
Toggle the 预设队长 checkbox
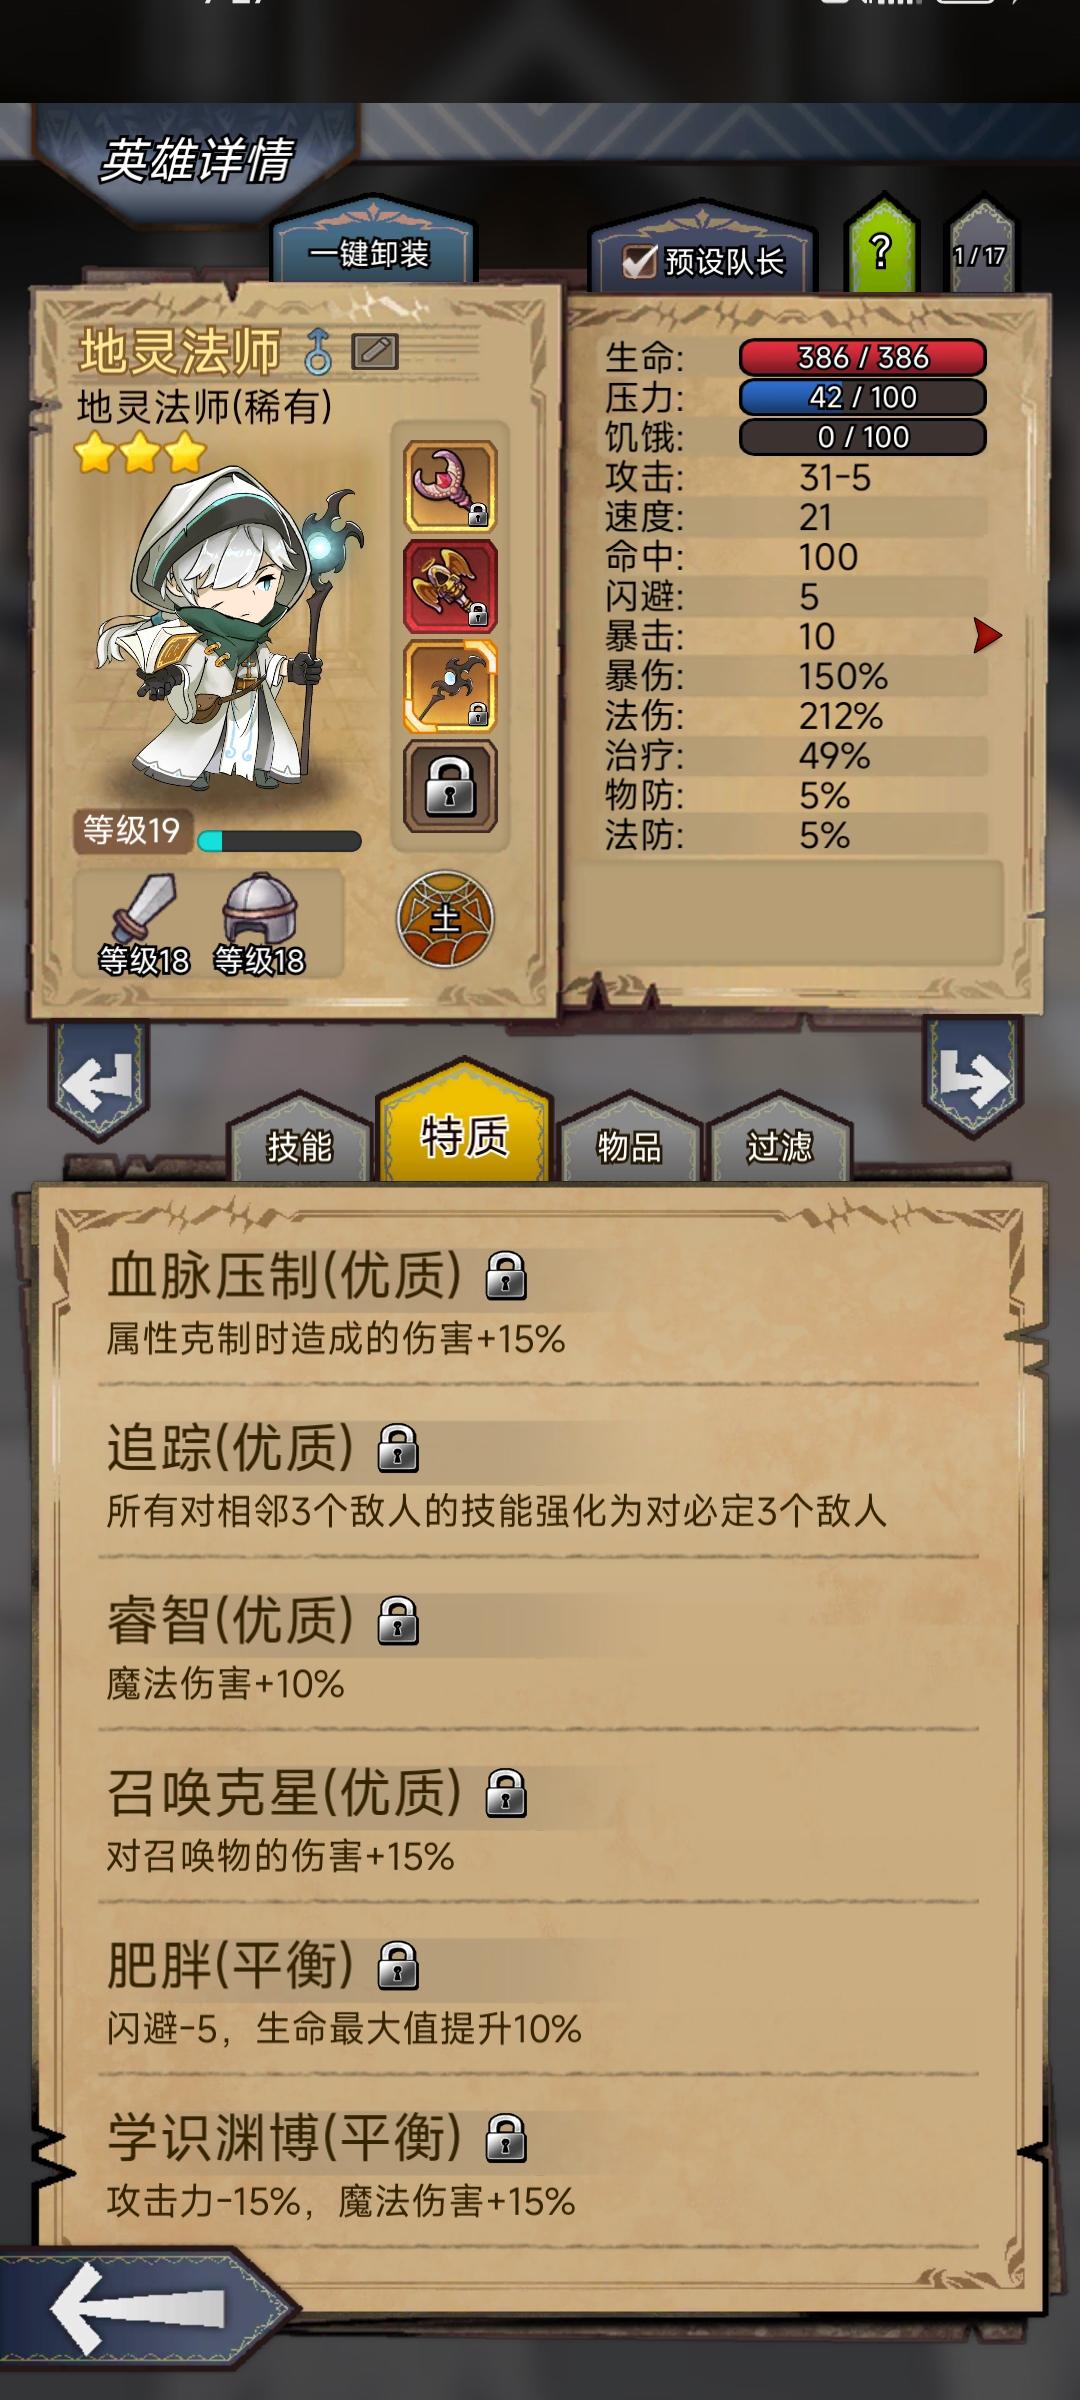click(x=638, y=262)
